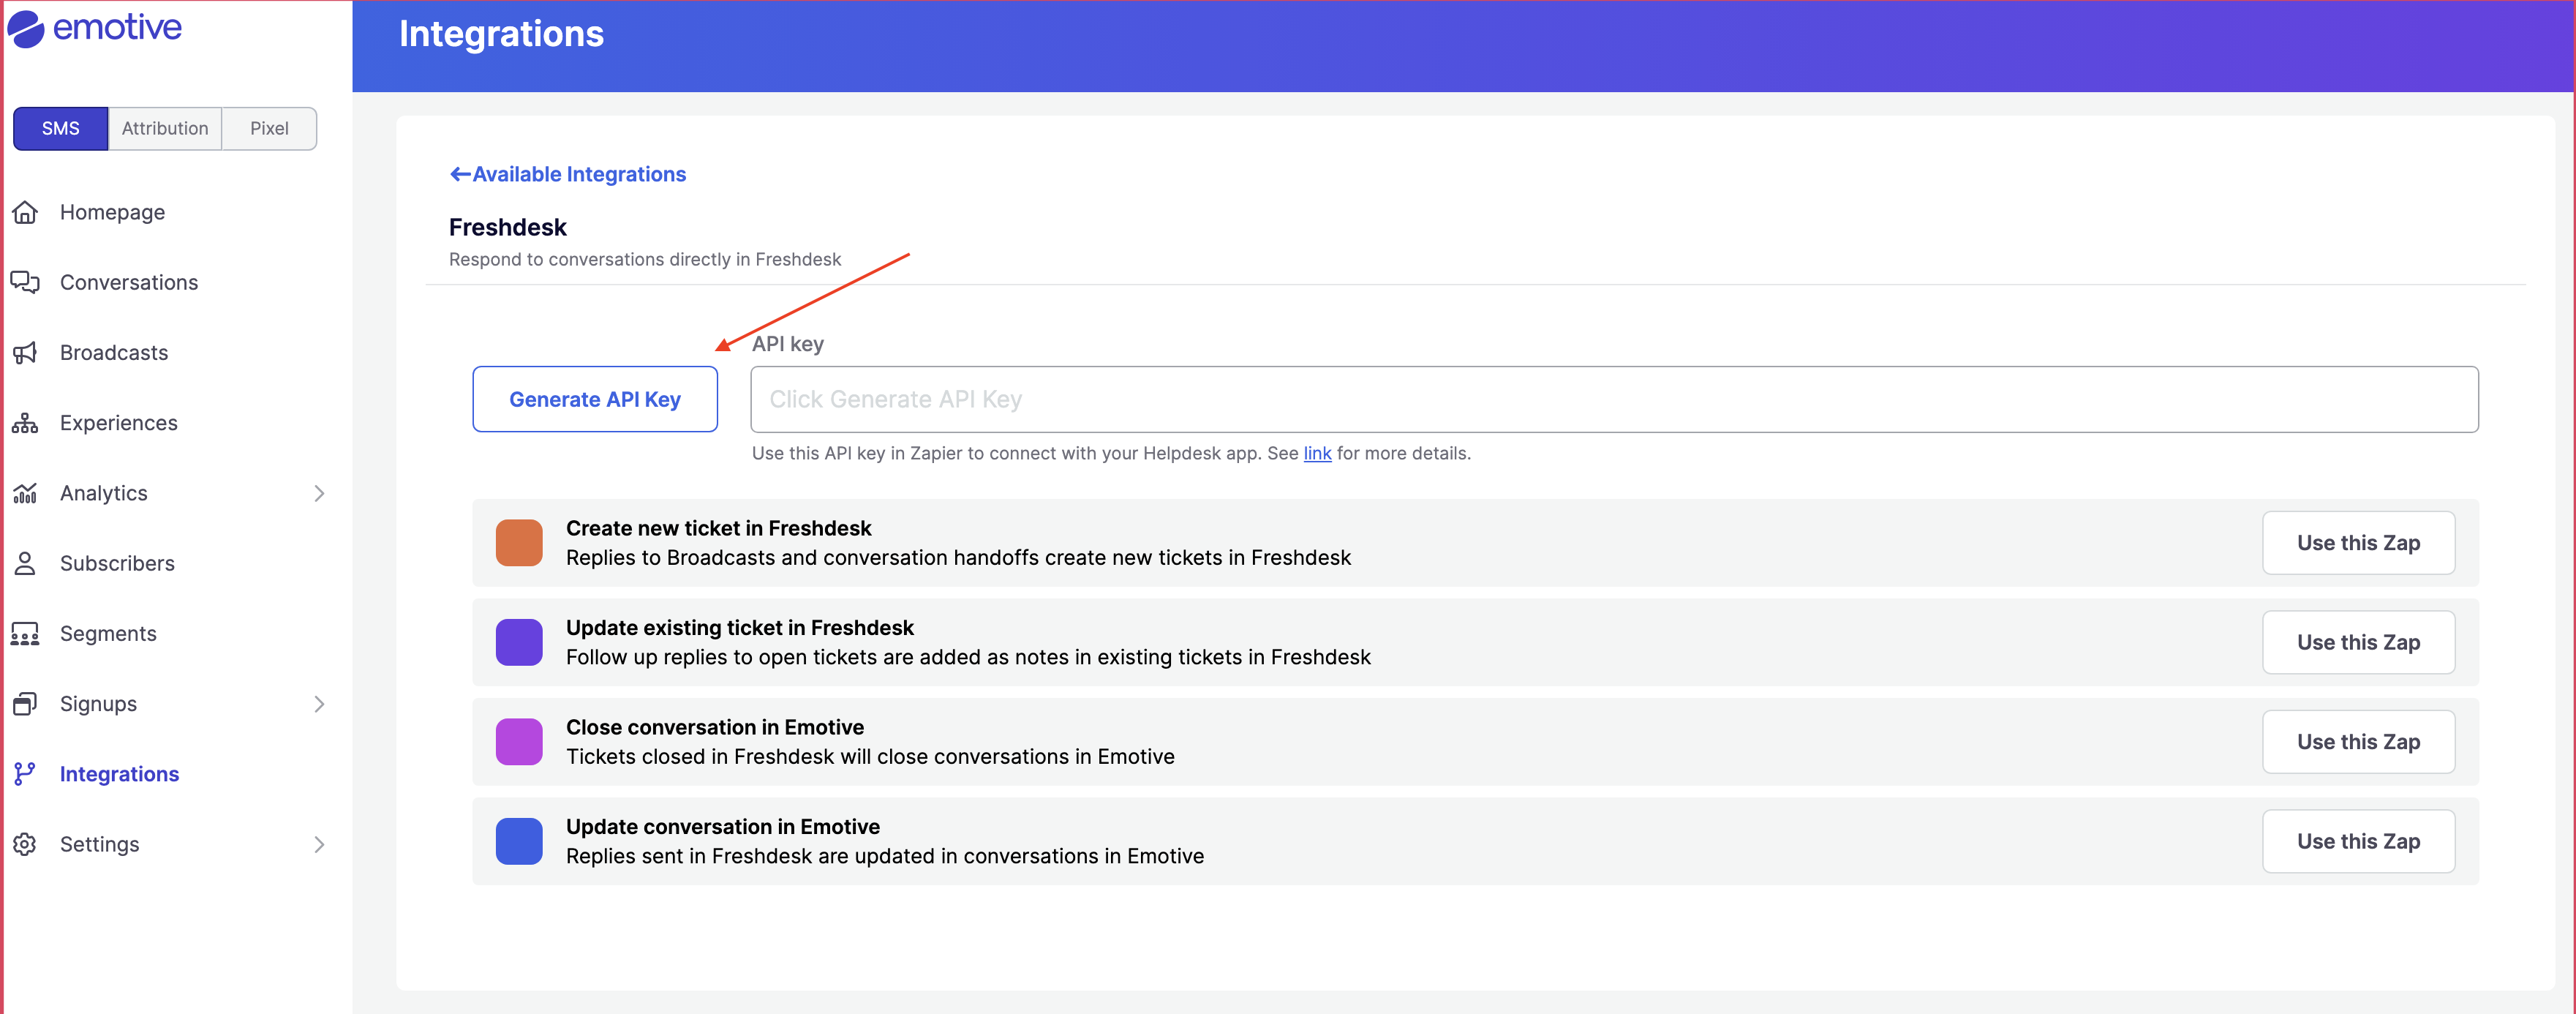Viewport: 2576px width, 1014px height.
Task: Click the emotive logo
Action: pos(96,28)
